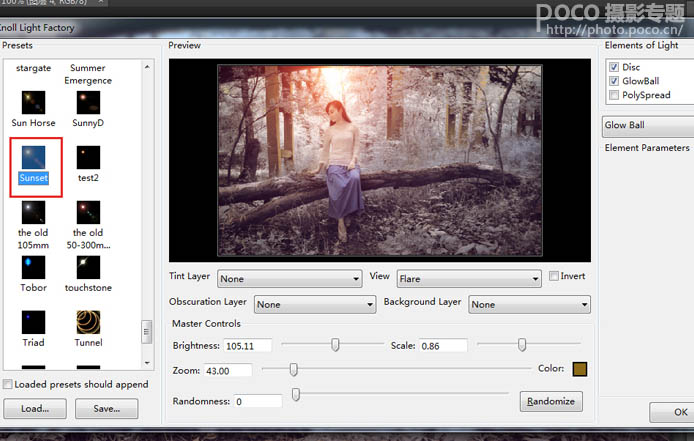Click the Load... presets button
The height and width of the screenshot is (441, 694).
tap(35, 408)
